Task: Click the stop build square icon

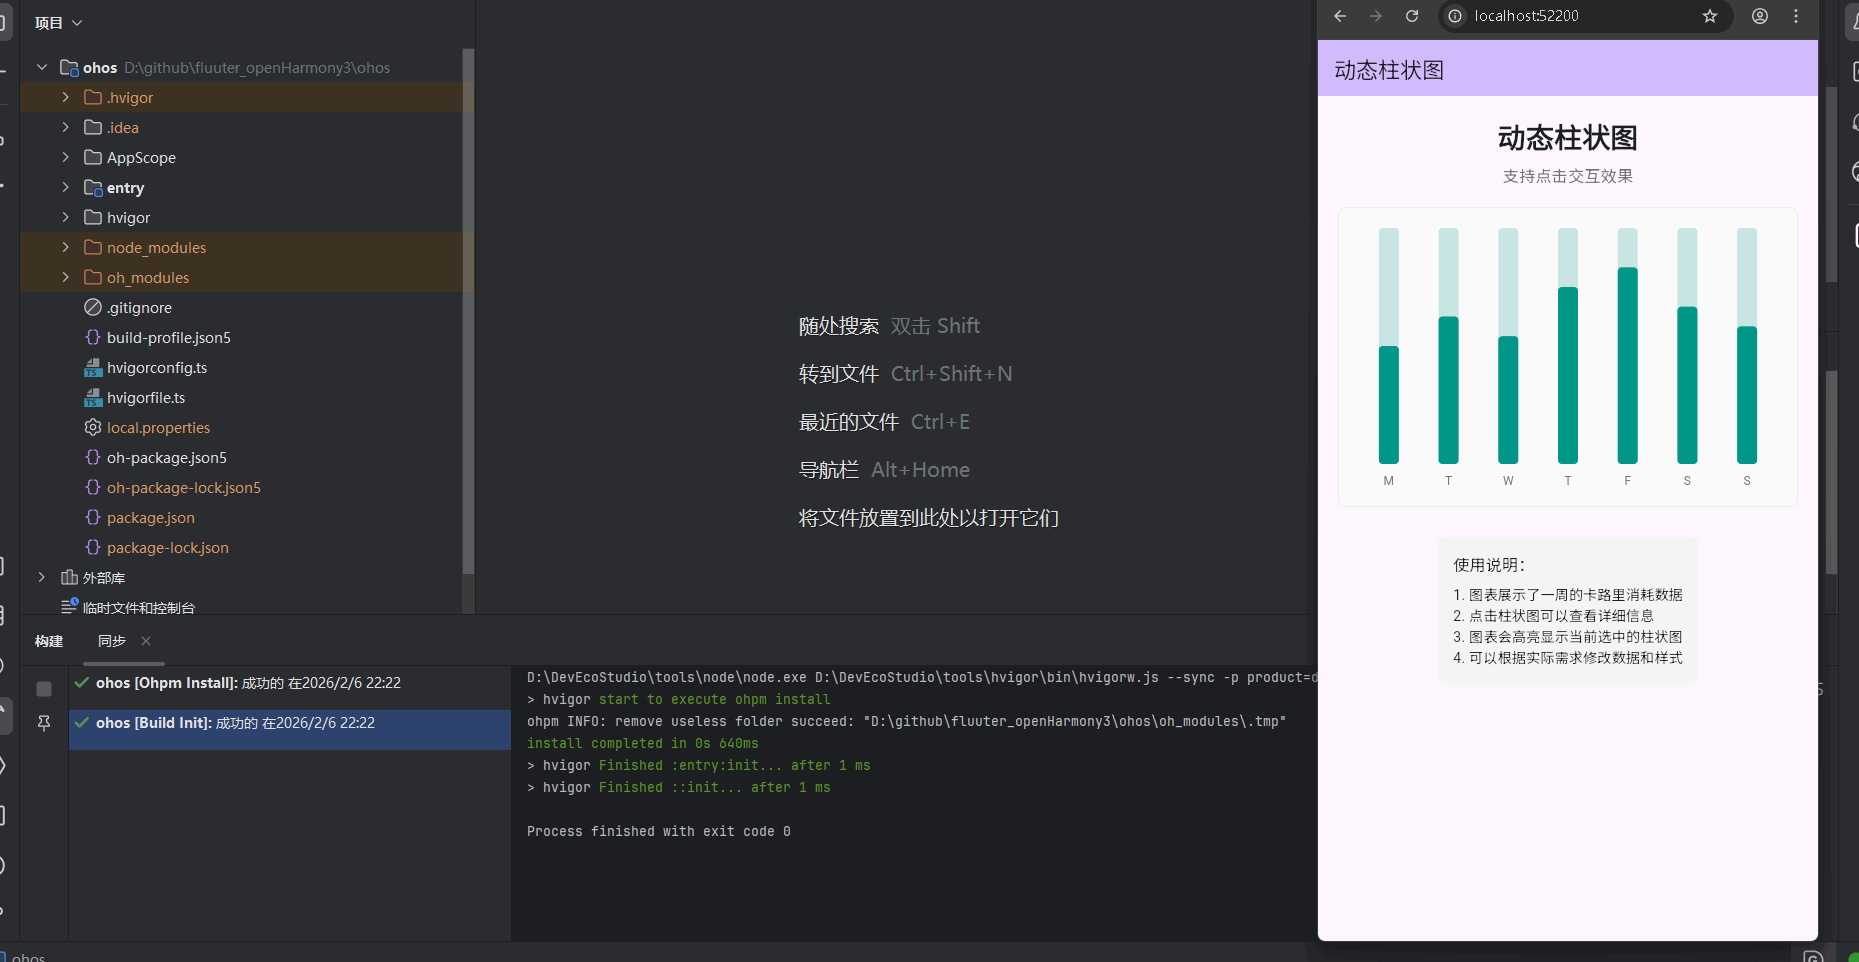Action: (44, 689)
